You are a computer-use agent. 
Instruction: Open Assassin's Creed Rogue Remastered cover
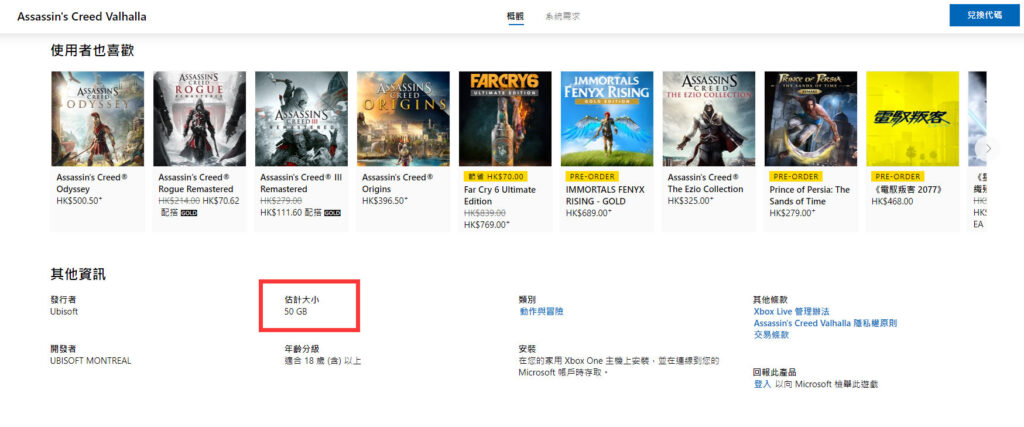pyautogui.click(x=199, y=119)
